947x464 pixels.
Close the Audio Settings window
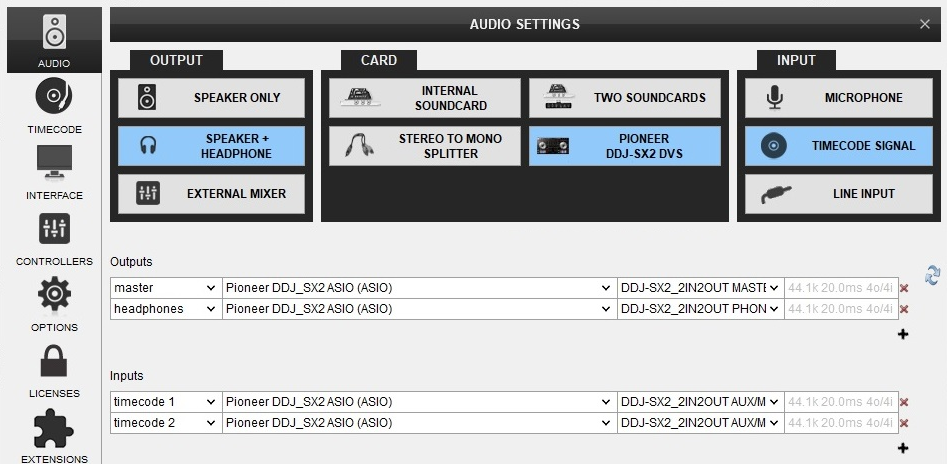pos(925,24)
